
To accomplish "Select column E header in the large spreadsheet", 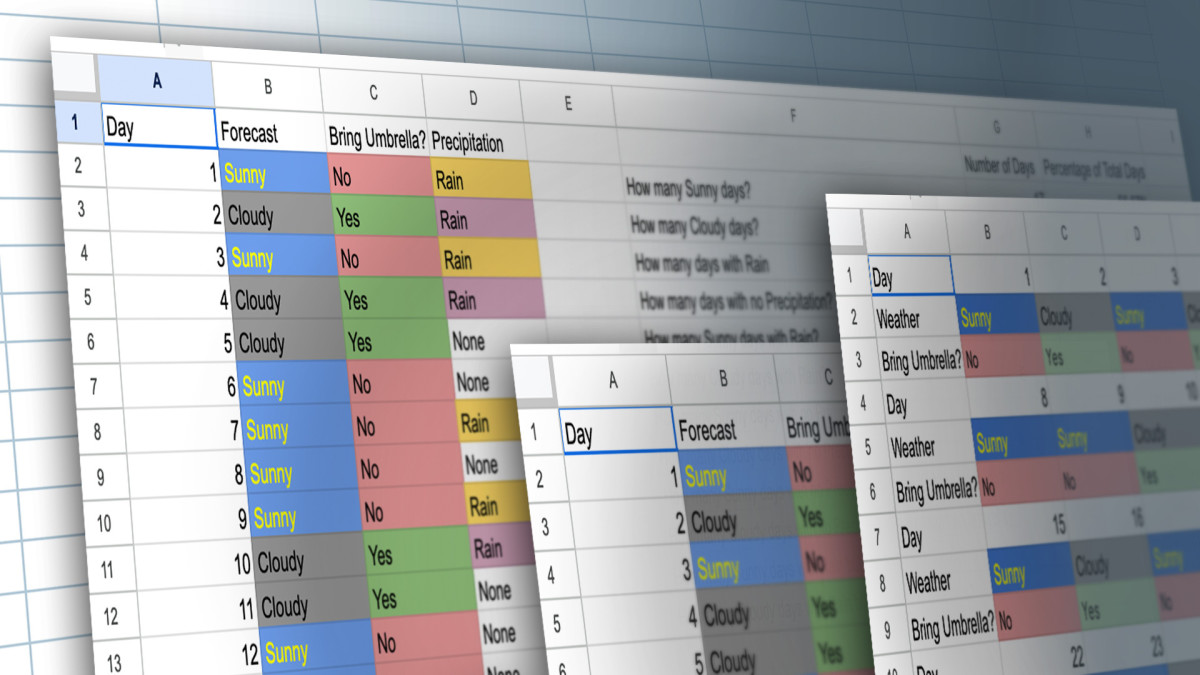I will coord(567,104).
